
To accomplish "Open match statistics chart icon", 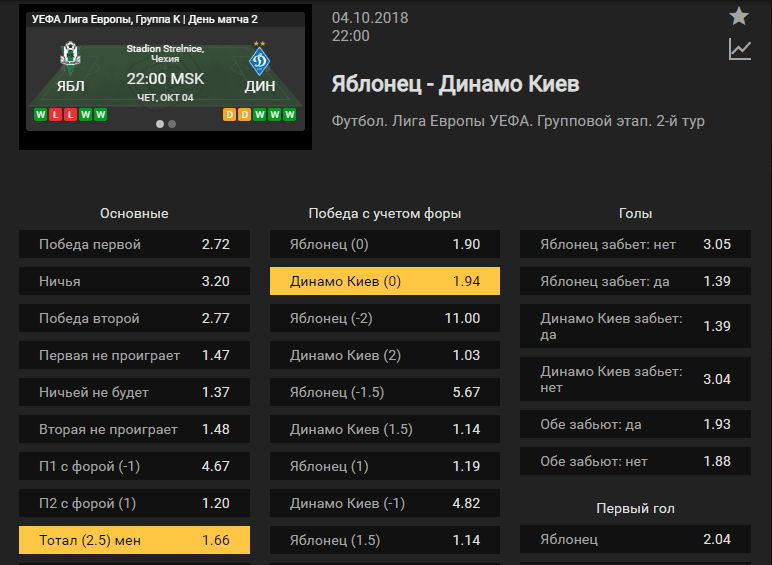I will click(x=740, y=49).
